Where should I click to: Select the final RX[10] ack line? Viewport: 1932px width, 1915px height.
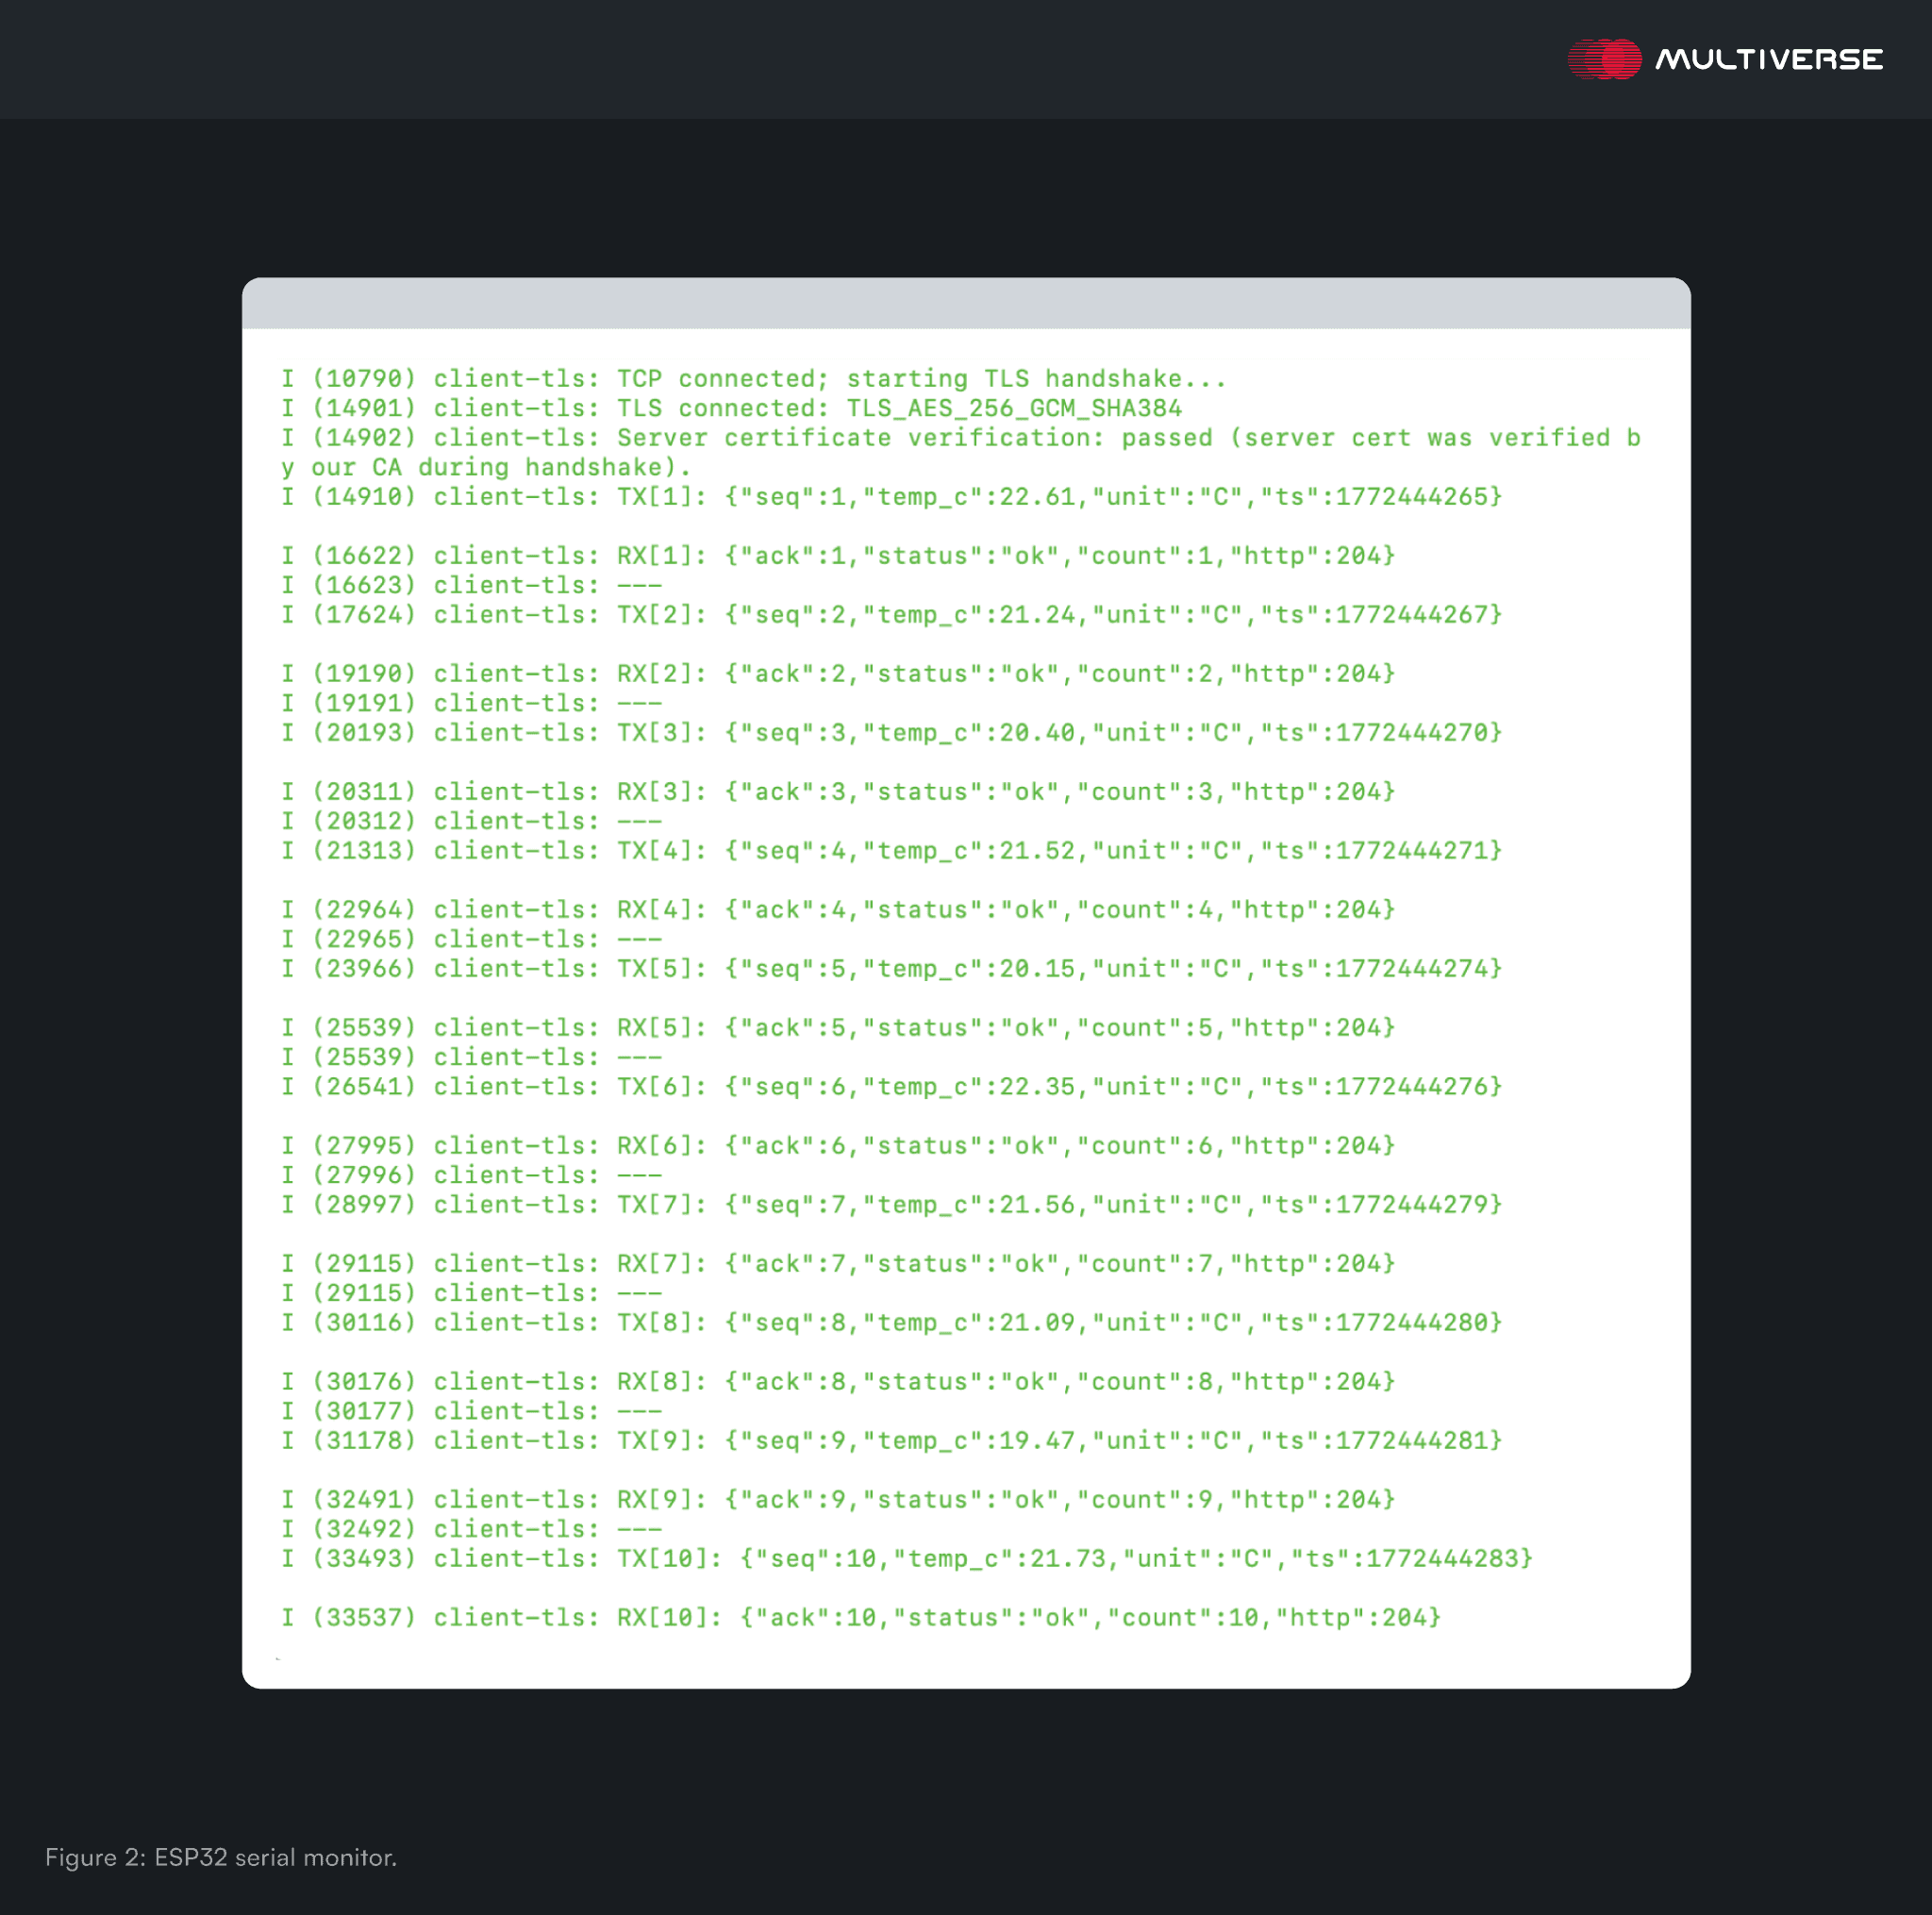(860, 1618)
